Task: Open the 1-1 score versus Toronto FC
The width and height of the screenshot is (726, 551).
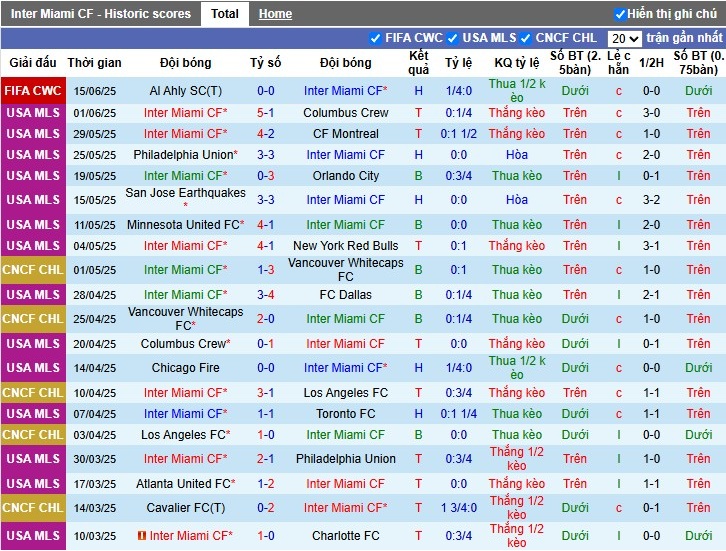Action: 266,414
